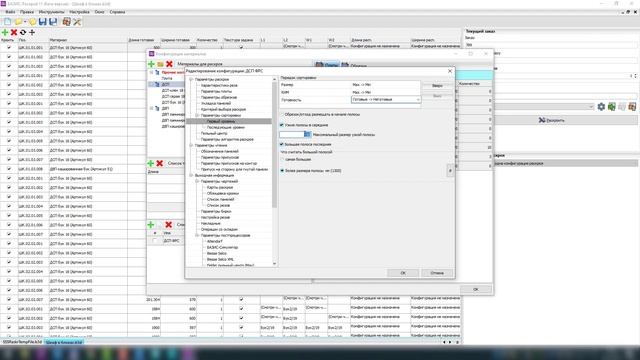640x360 pixels.
Task: Toggle Узкие полосы в середине checkbox
Action: 282,125
